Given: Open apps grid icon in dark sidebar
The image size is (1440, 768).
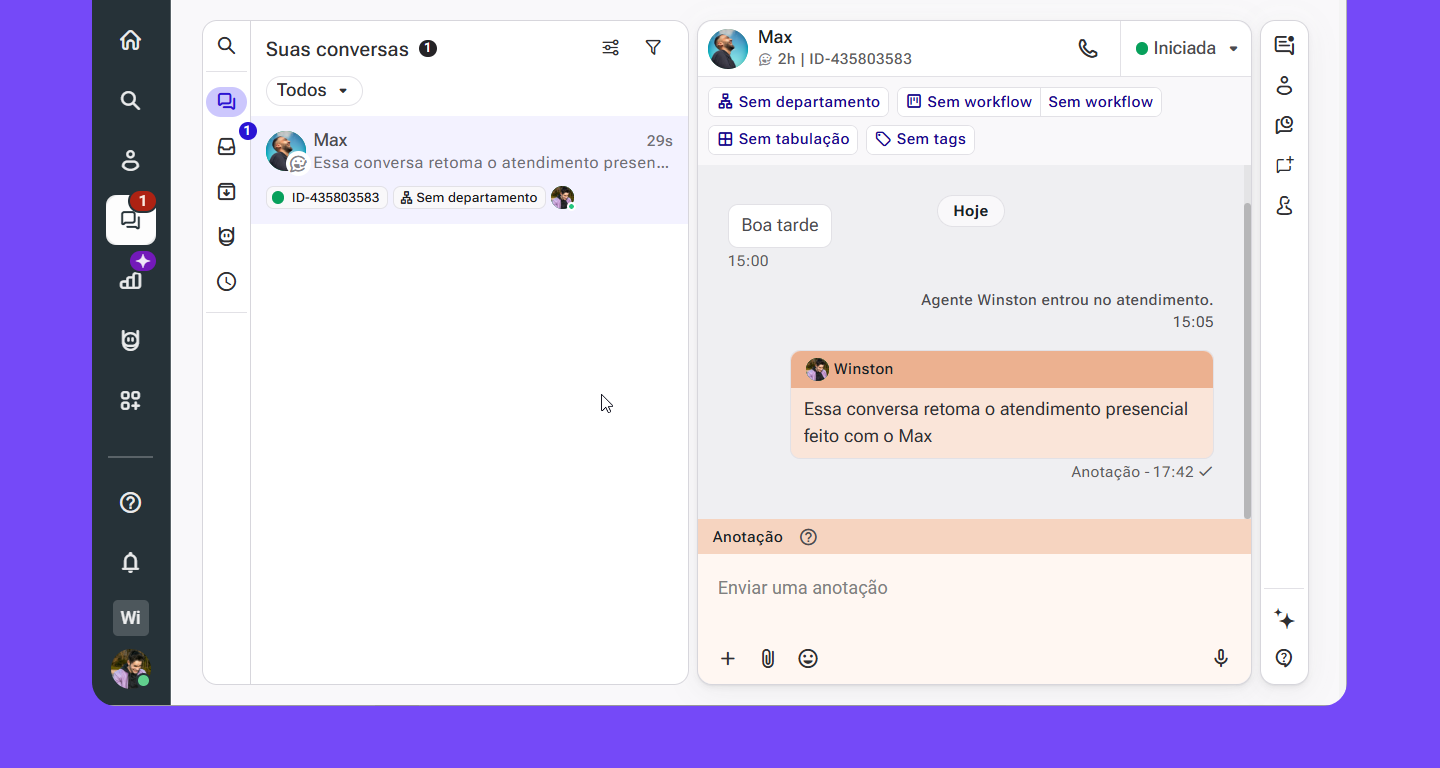Looking at the screenshot, I should pos(130,400).
